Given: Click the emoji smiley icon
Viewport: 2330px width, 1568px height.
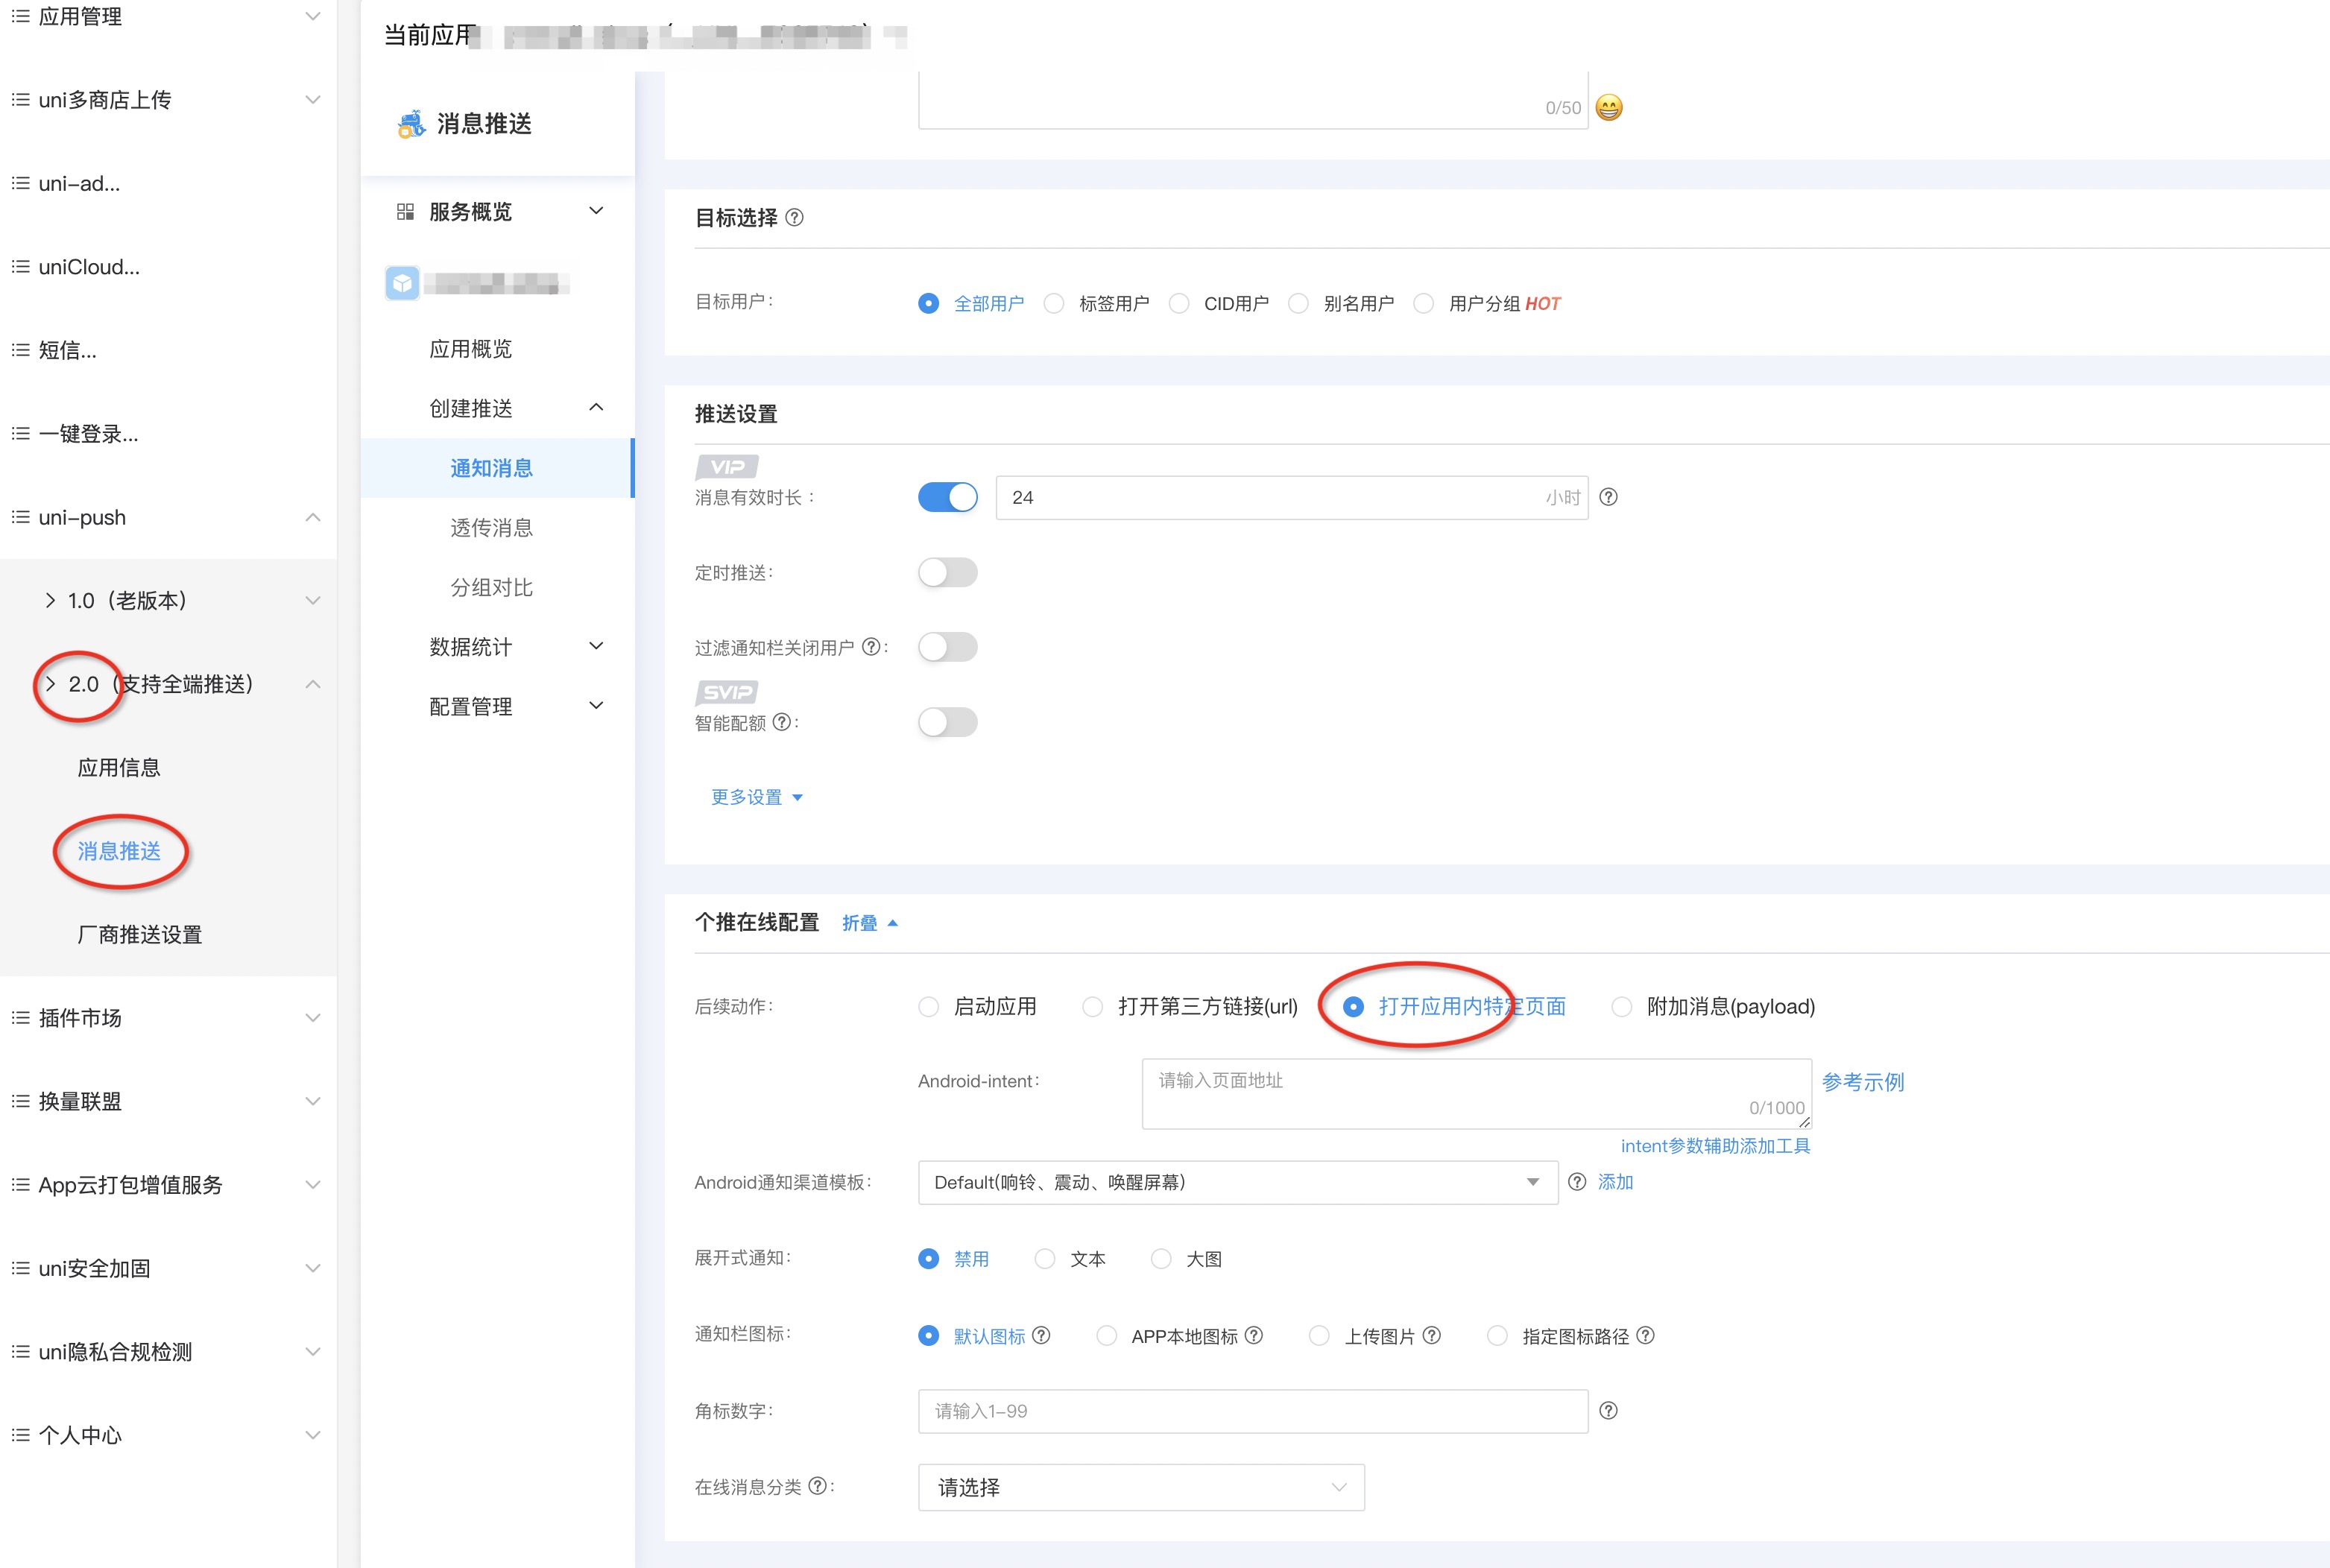Looking at the screenshot, I should pyautogui.click(x=1608, y=107).
